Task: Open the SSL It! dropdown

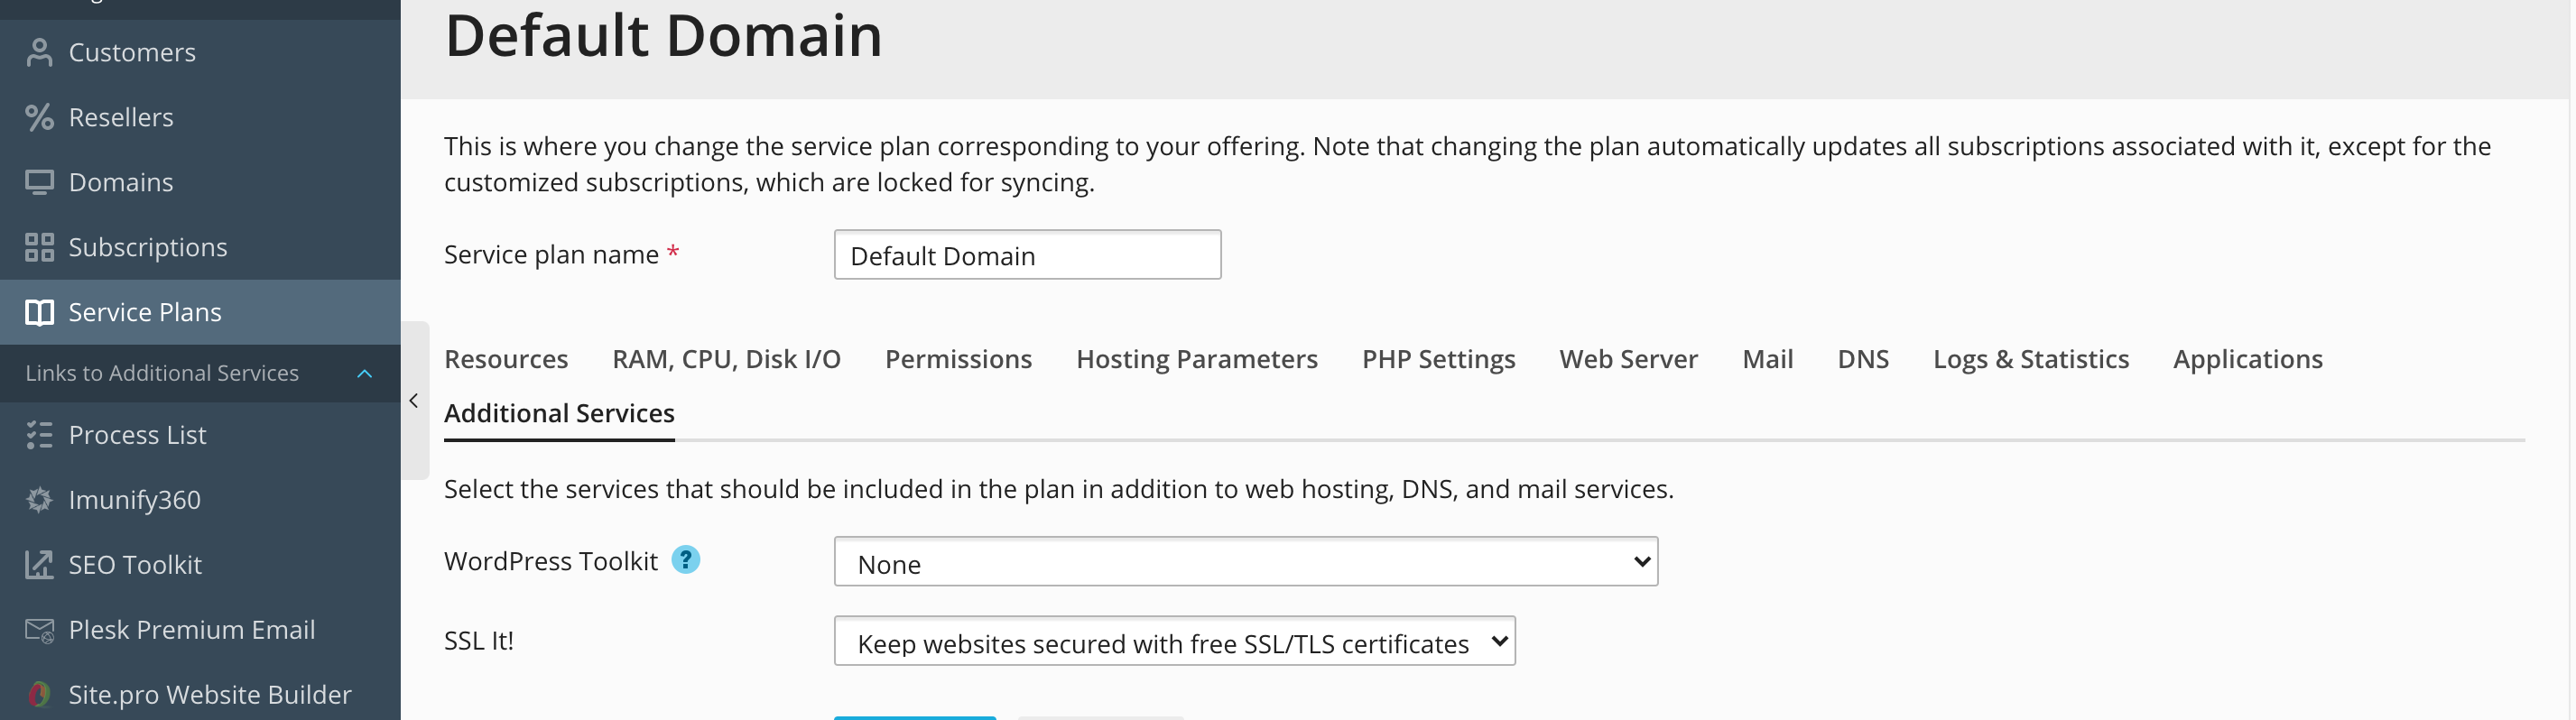Action: [1174, 642]
